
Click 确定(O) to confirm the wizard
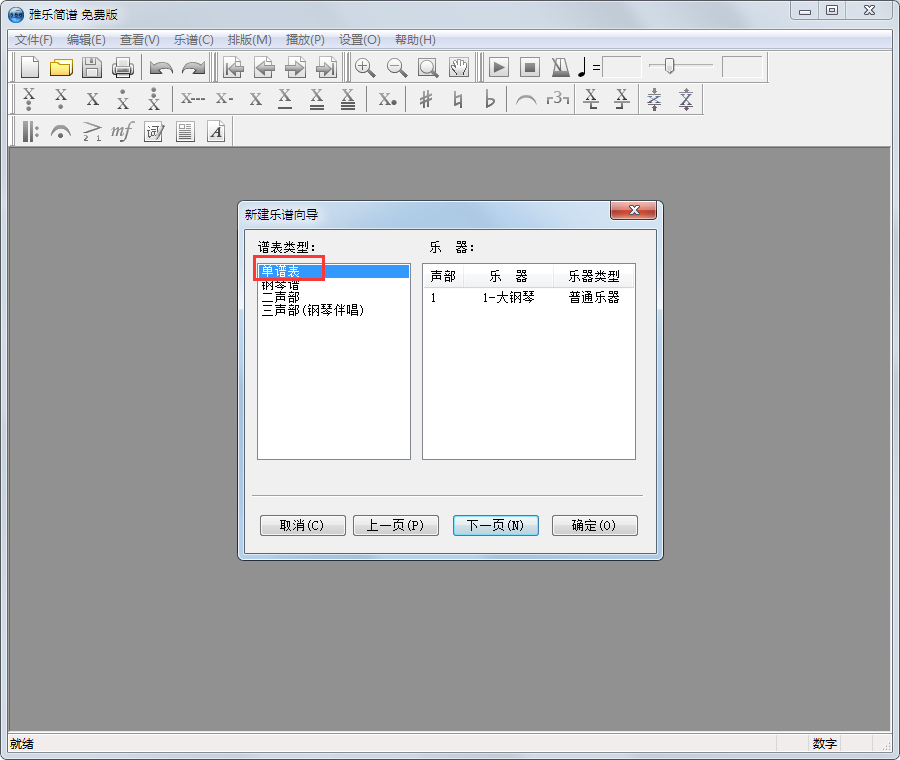[594, 525]
